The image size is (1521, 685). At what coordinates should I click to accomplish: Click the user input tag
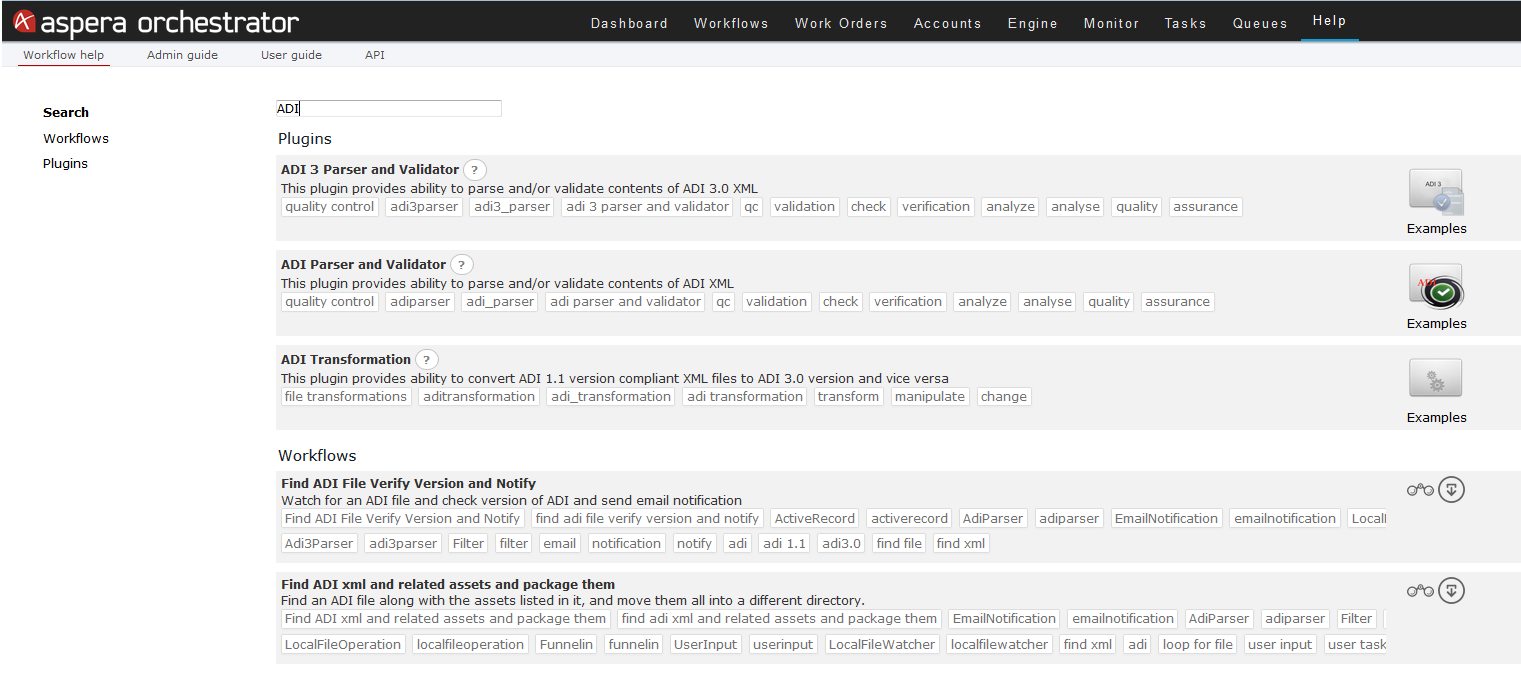tap(1280, 645)
